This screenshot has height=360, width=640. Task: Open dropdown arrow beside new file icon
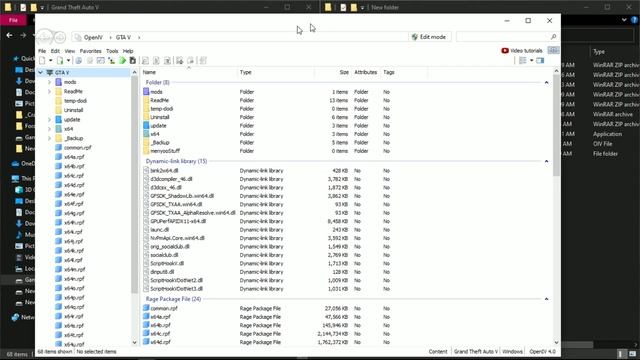click(51, 61)
